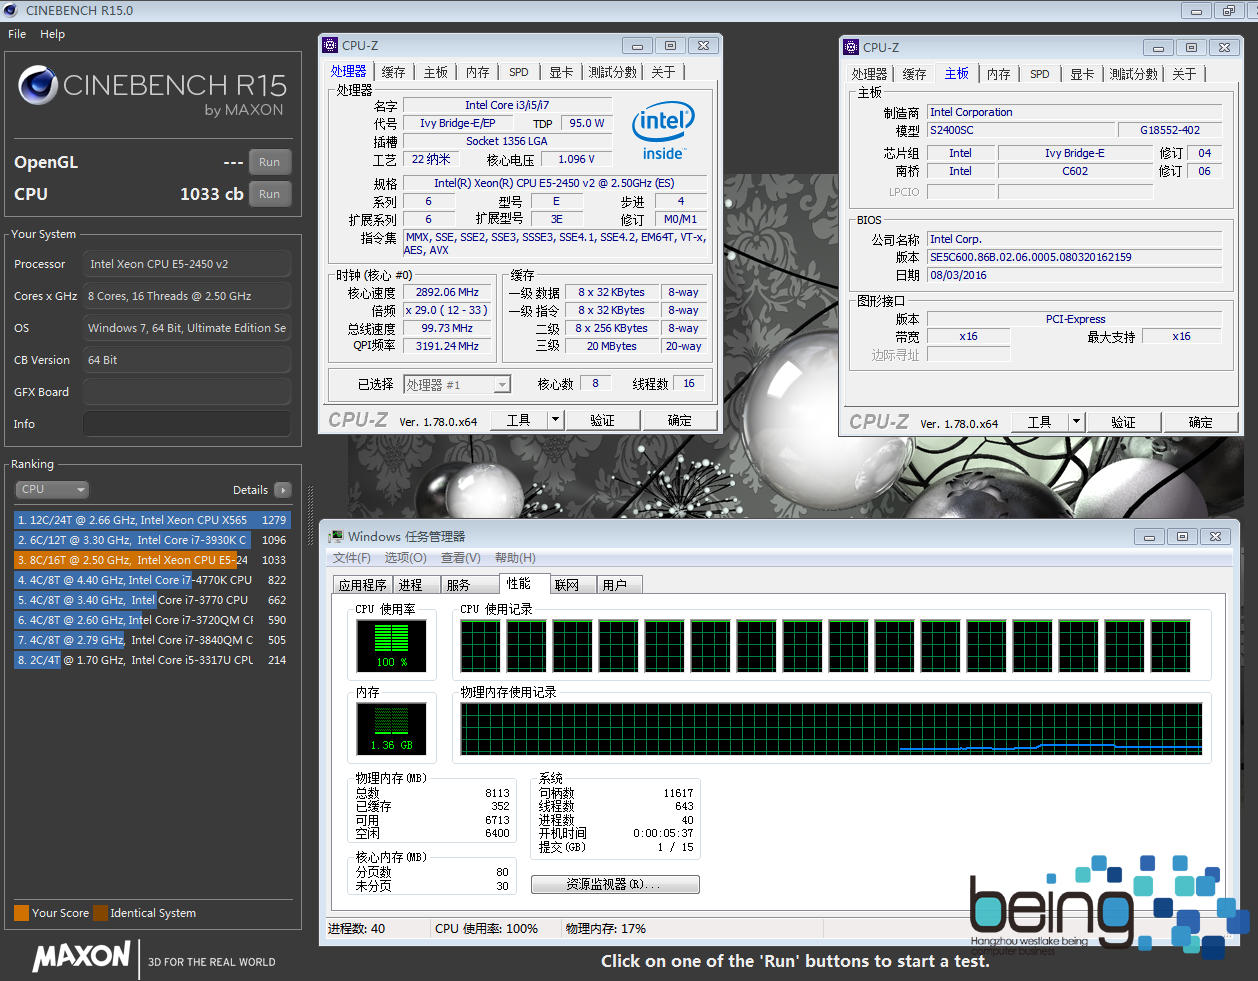Click Intel Corporation manufacturer field in CPU-Z

1075,112
